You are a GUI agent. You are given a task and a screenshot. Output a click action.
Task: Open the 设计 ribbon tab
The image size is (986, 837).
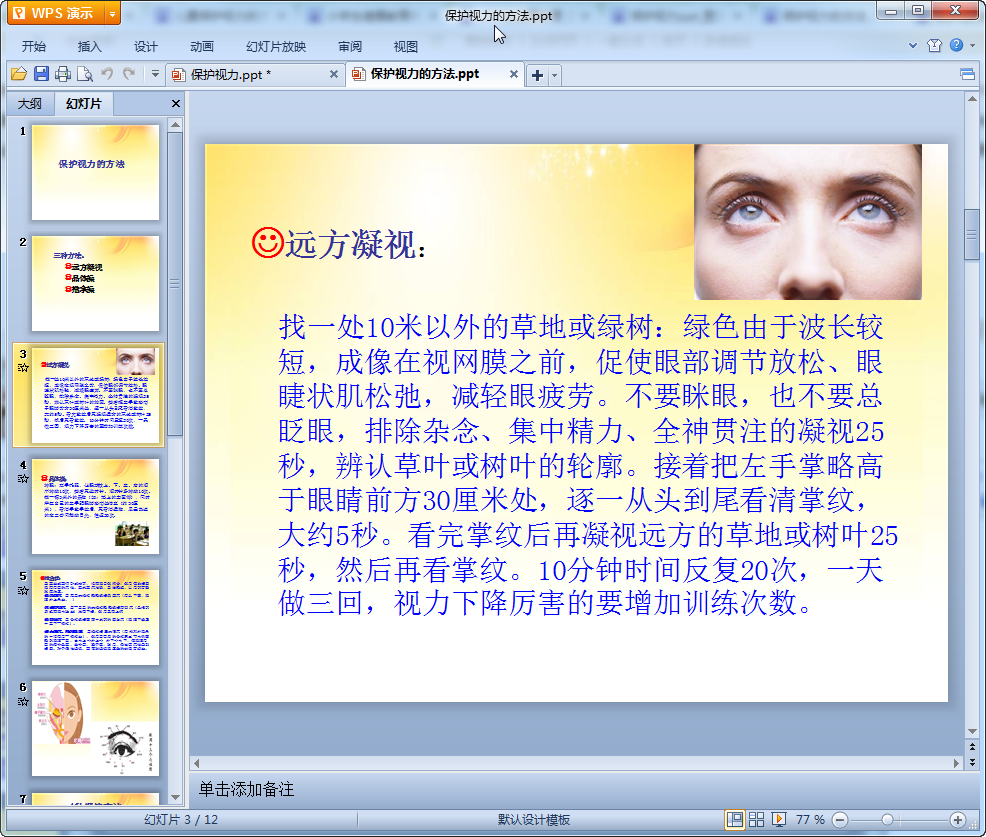[146, 47]
